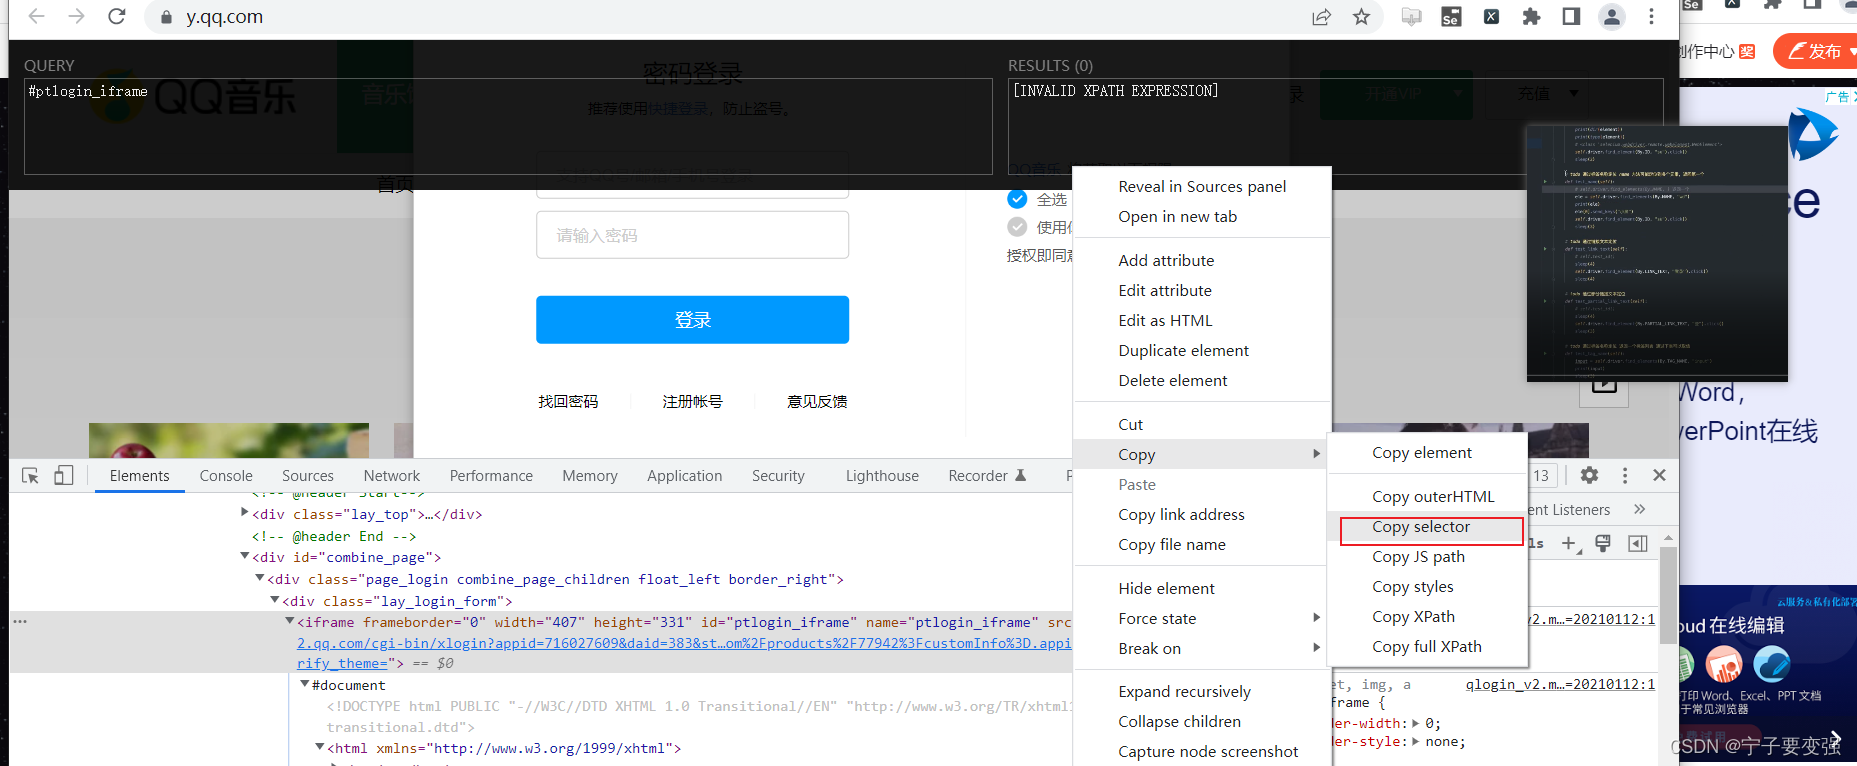The width and height of the screenshot is (1857, 766).
Task: Tick the checkbox below 全选
Action: click(x=1017, y=227)
